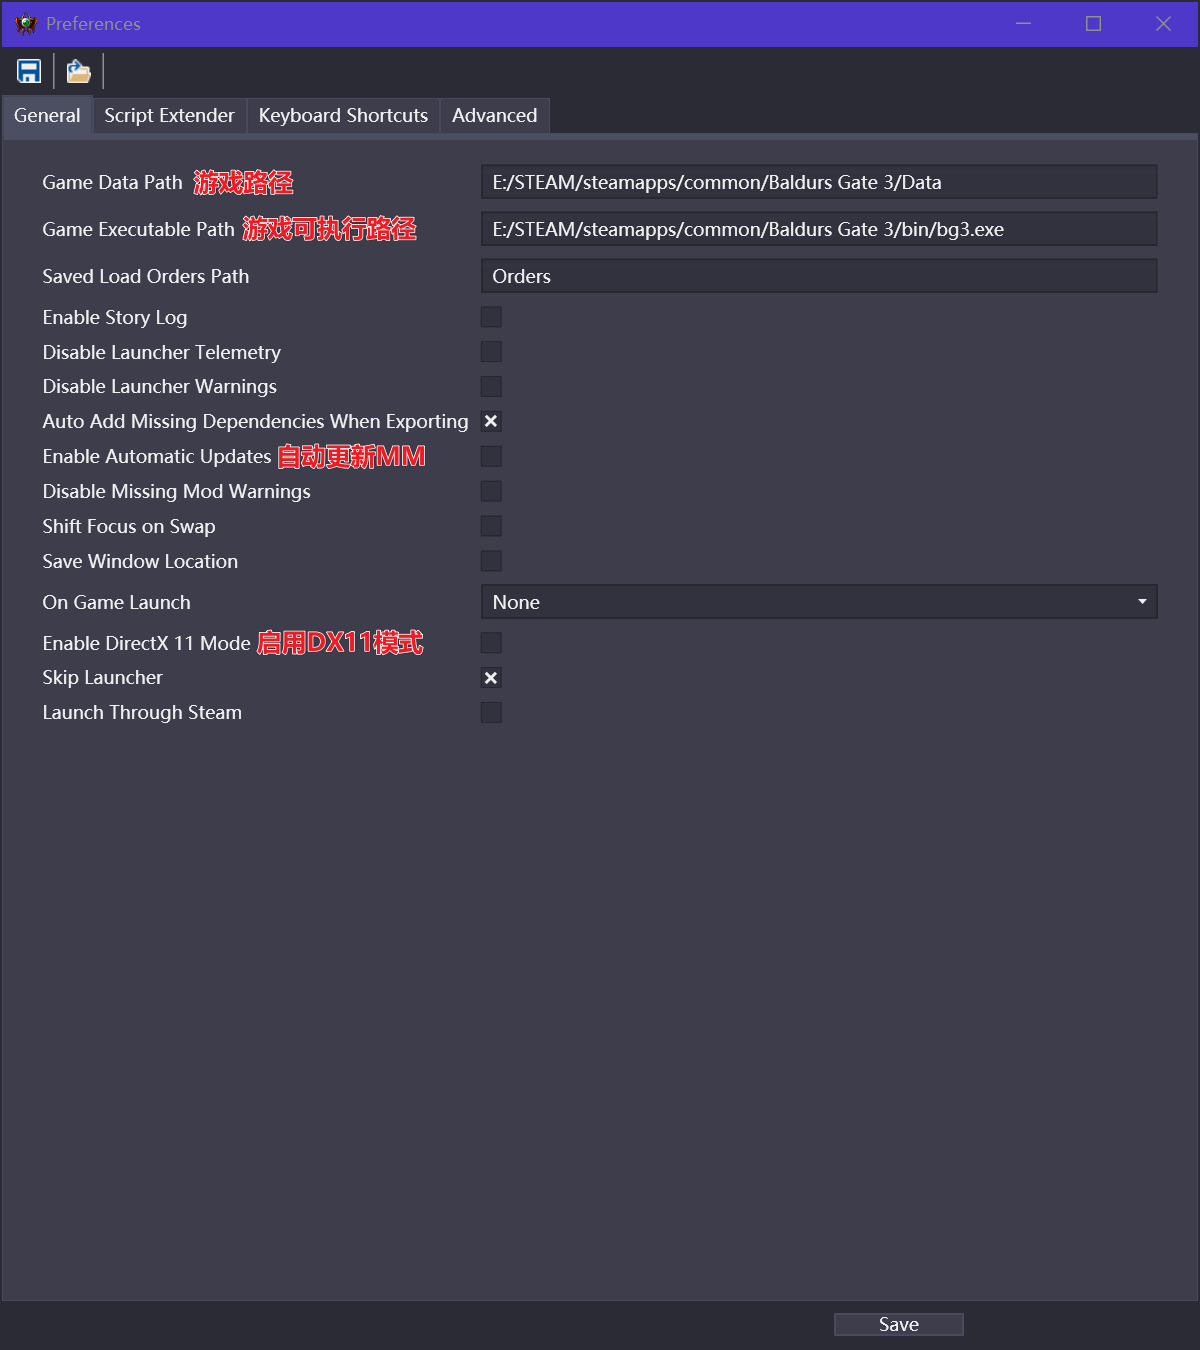Enable the Story Log option
Image resolution: width=1200 pixels, height=1350 pixels.
click(x=490, y=316)
